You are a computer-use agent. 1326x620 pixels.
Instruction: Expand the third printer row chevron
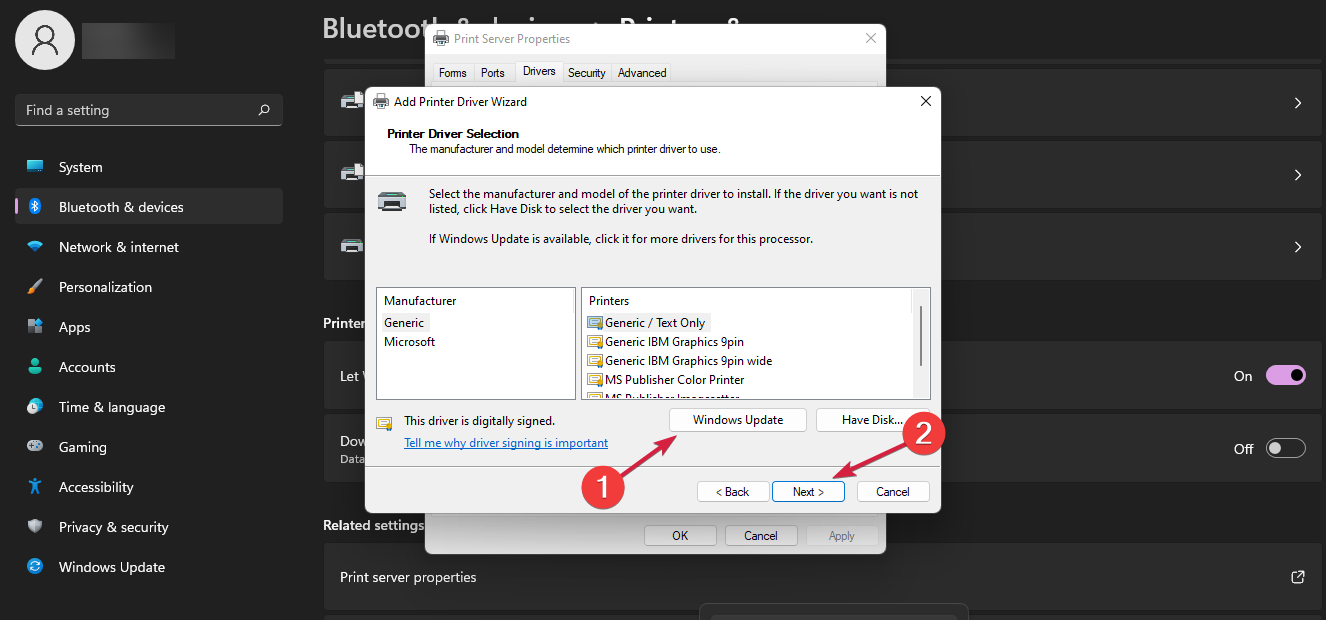coord(1298,247)
